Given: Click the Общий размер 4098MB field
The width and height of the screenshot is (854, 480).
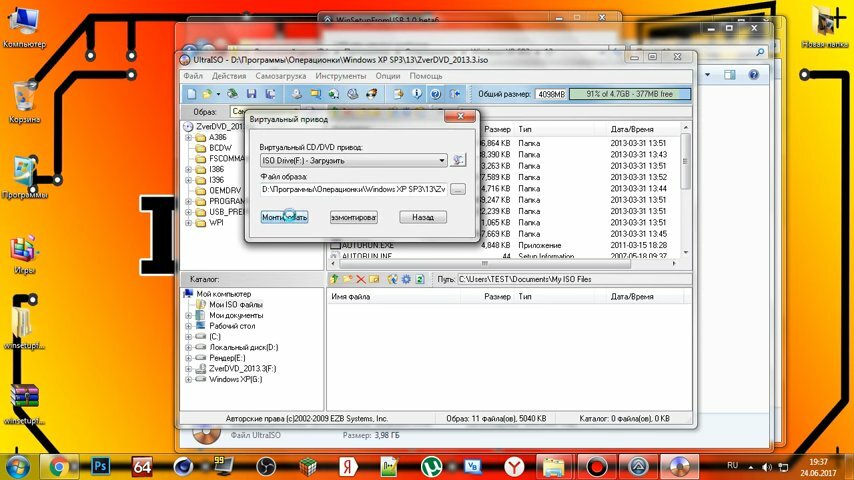Looking at the screenshot, I should [x=551, y=94].
